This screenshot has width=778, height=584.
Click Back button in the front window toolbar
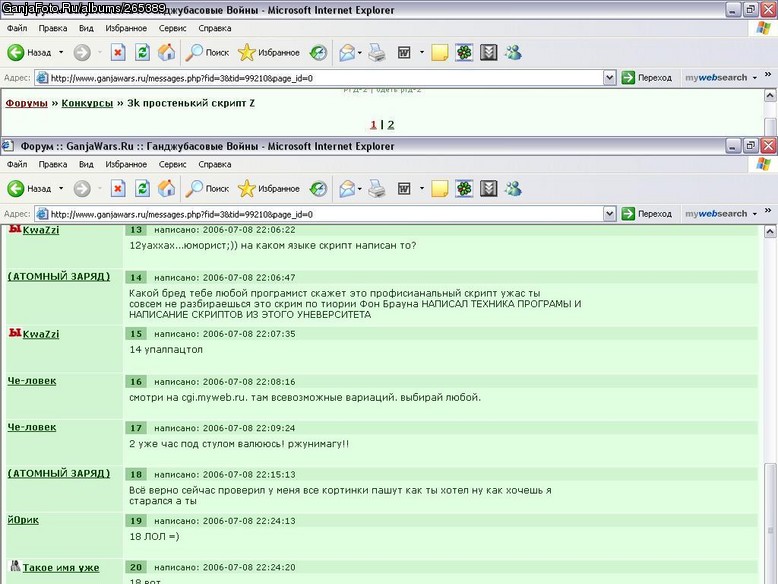tap(29, 189)
